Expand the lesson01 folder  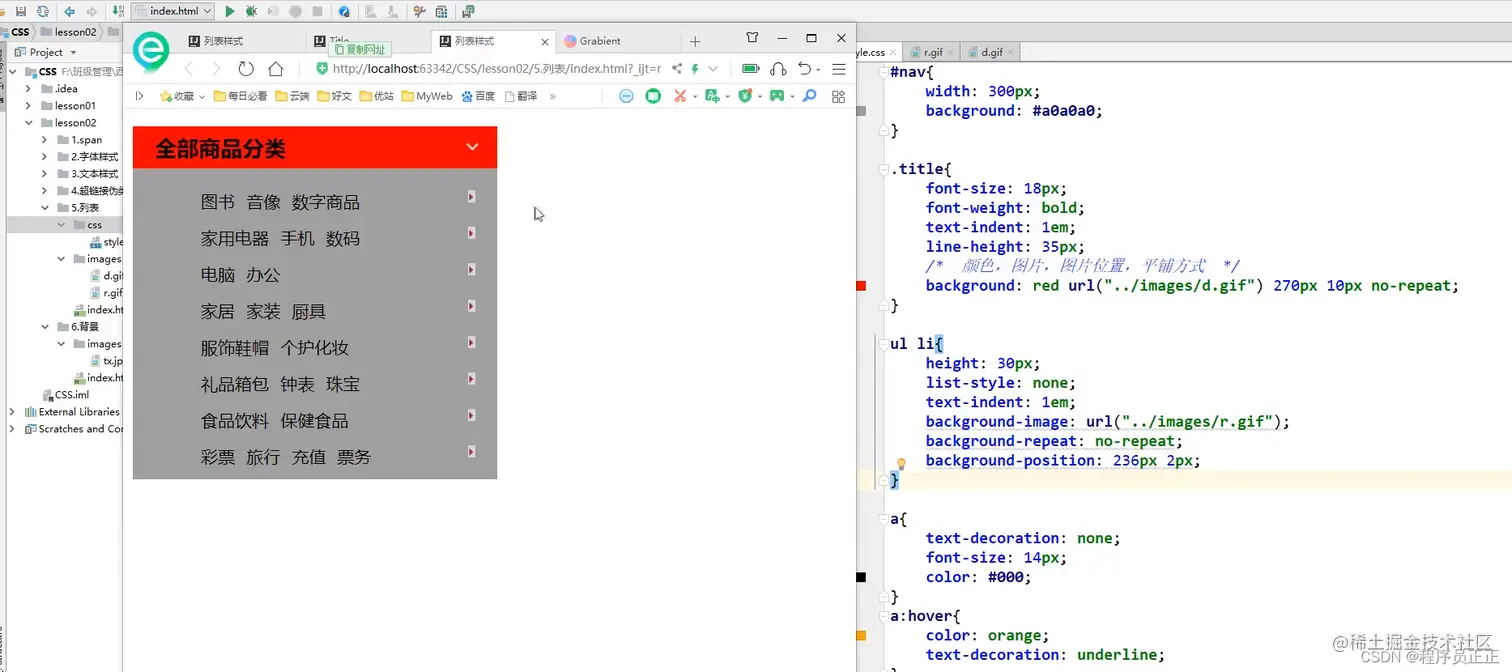pos(29,106)
